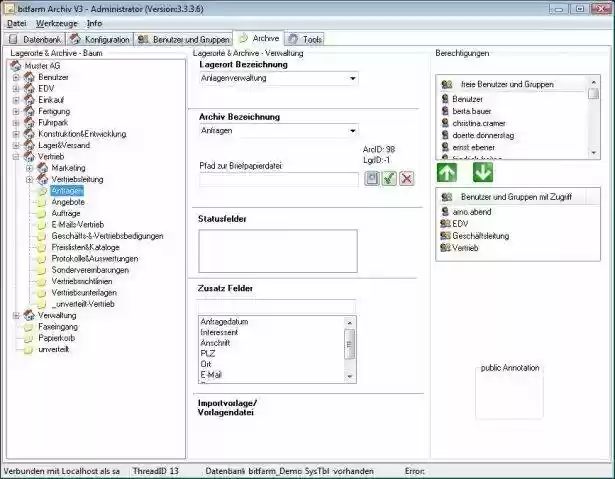Select Preislisten&Kataloge archive
Screen dimensions: 615x479
coord(85,248)
